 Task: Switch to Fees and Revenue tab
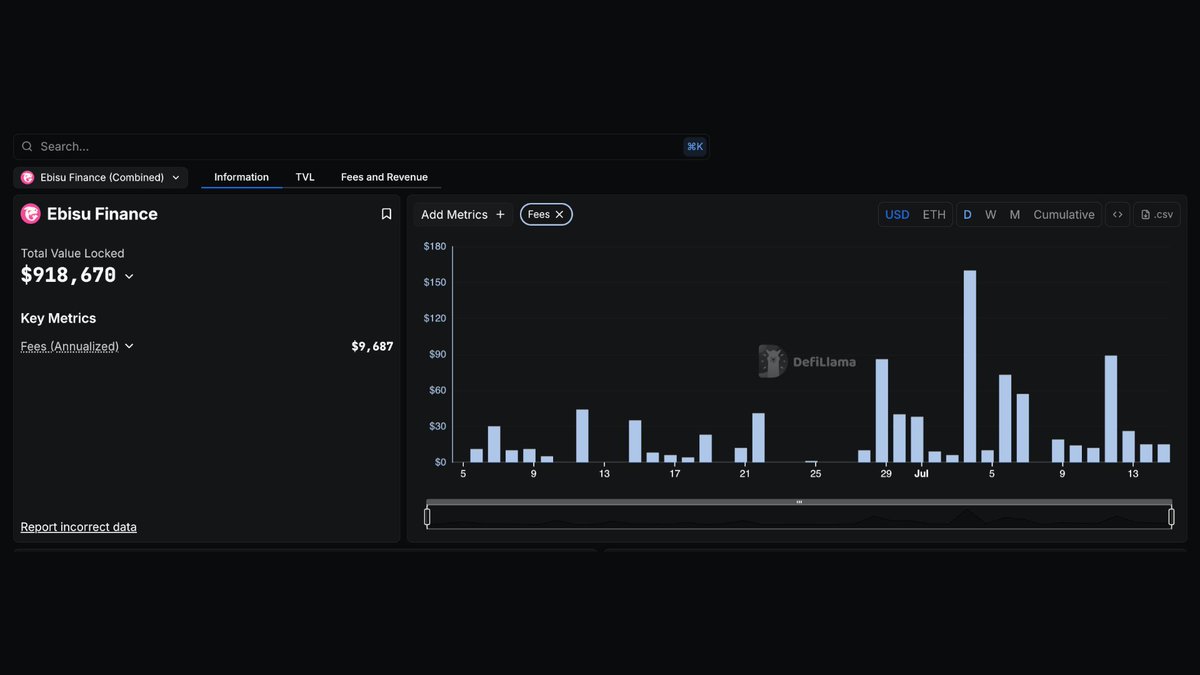click(384, 177)
